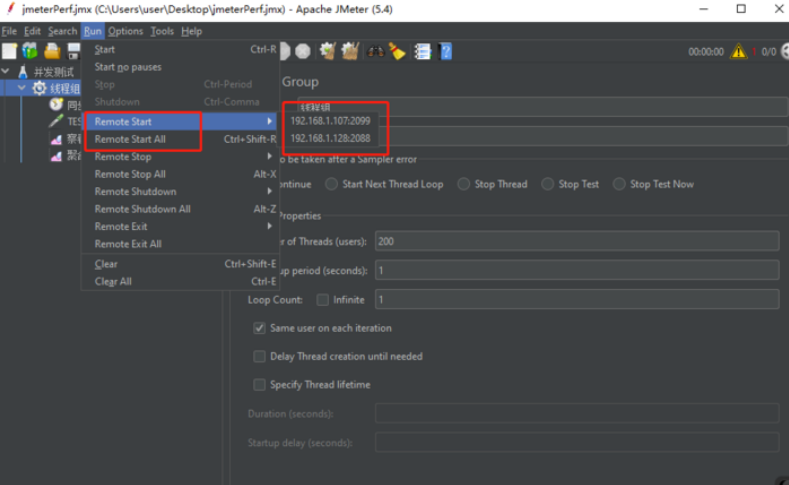
Task: Select Start Next Thread Loop radio button
Action: click(x=331, y=184)
